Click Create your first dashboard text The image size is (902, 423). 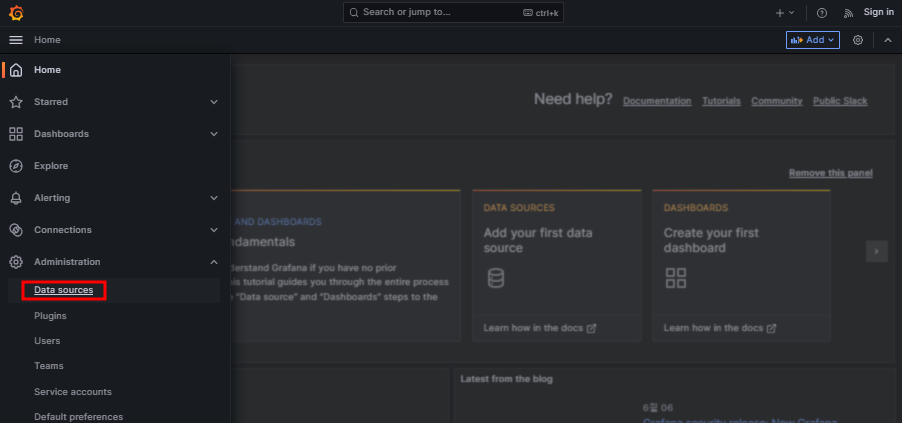711,241
